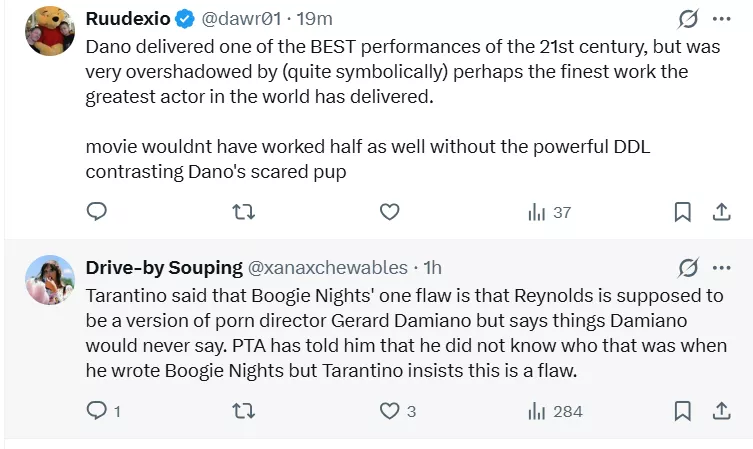753x449 pixels.
Task: Open the Ruudexio display name link
Action: [129, 19]
